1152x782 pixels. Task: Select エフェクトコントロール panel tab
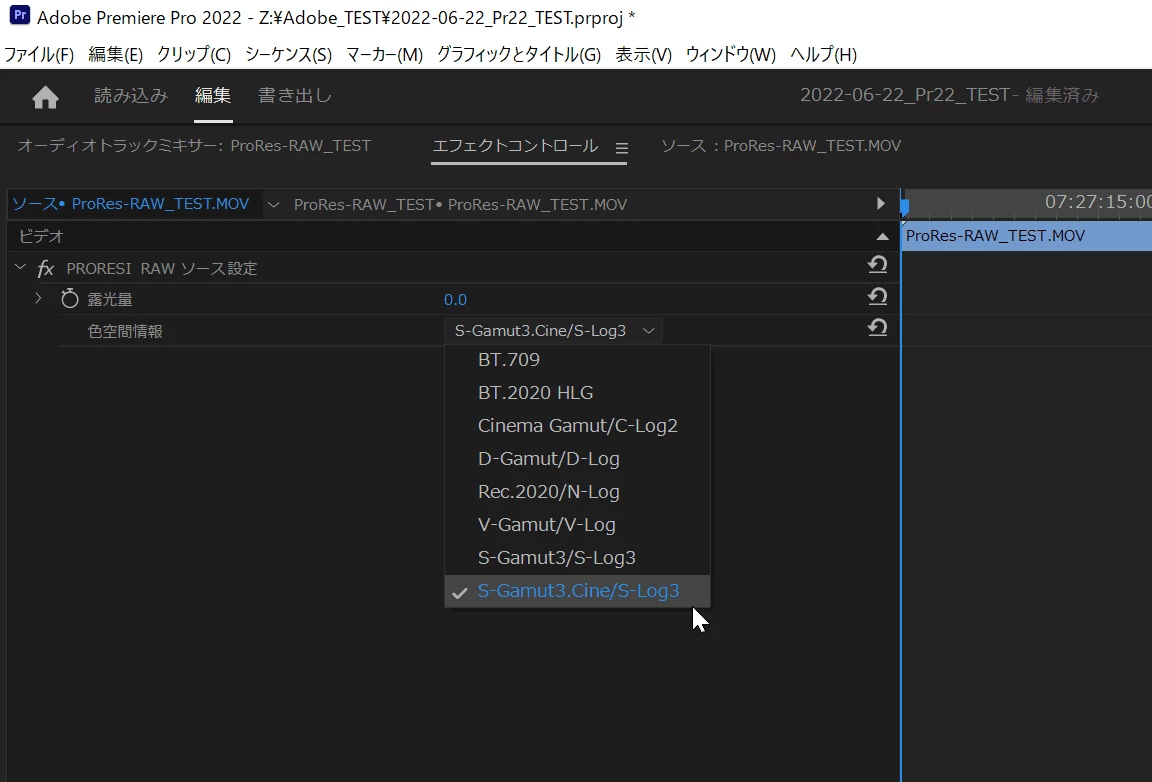click(x=515, y=146)
